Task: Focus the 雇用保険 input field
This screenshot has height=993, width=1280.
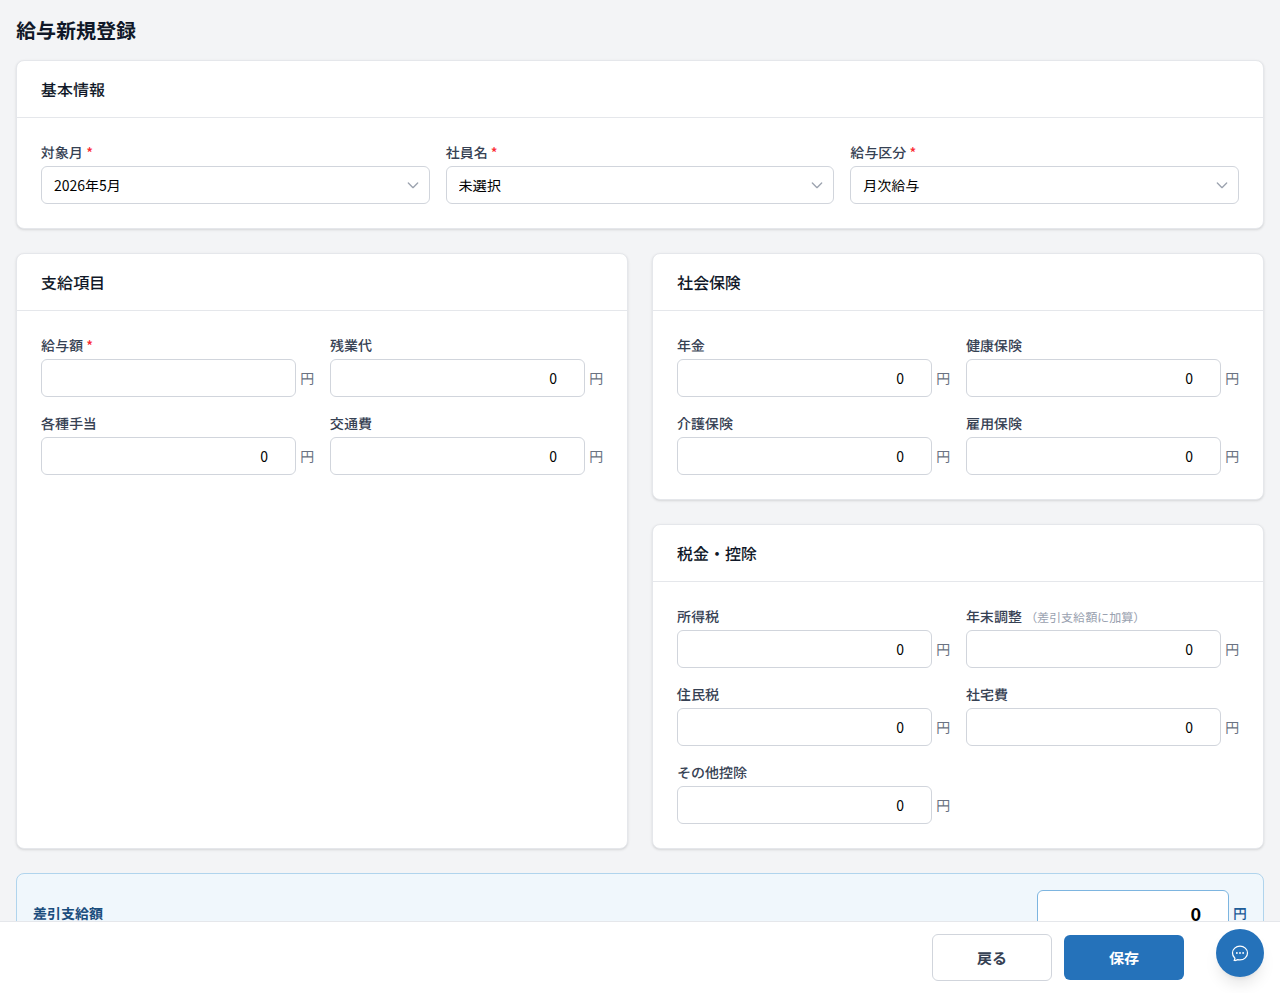Action: pyautogui.click(x=1093, y=456)
